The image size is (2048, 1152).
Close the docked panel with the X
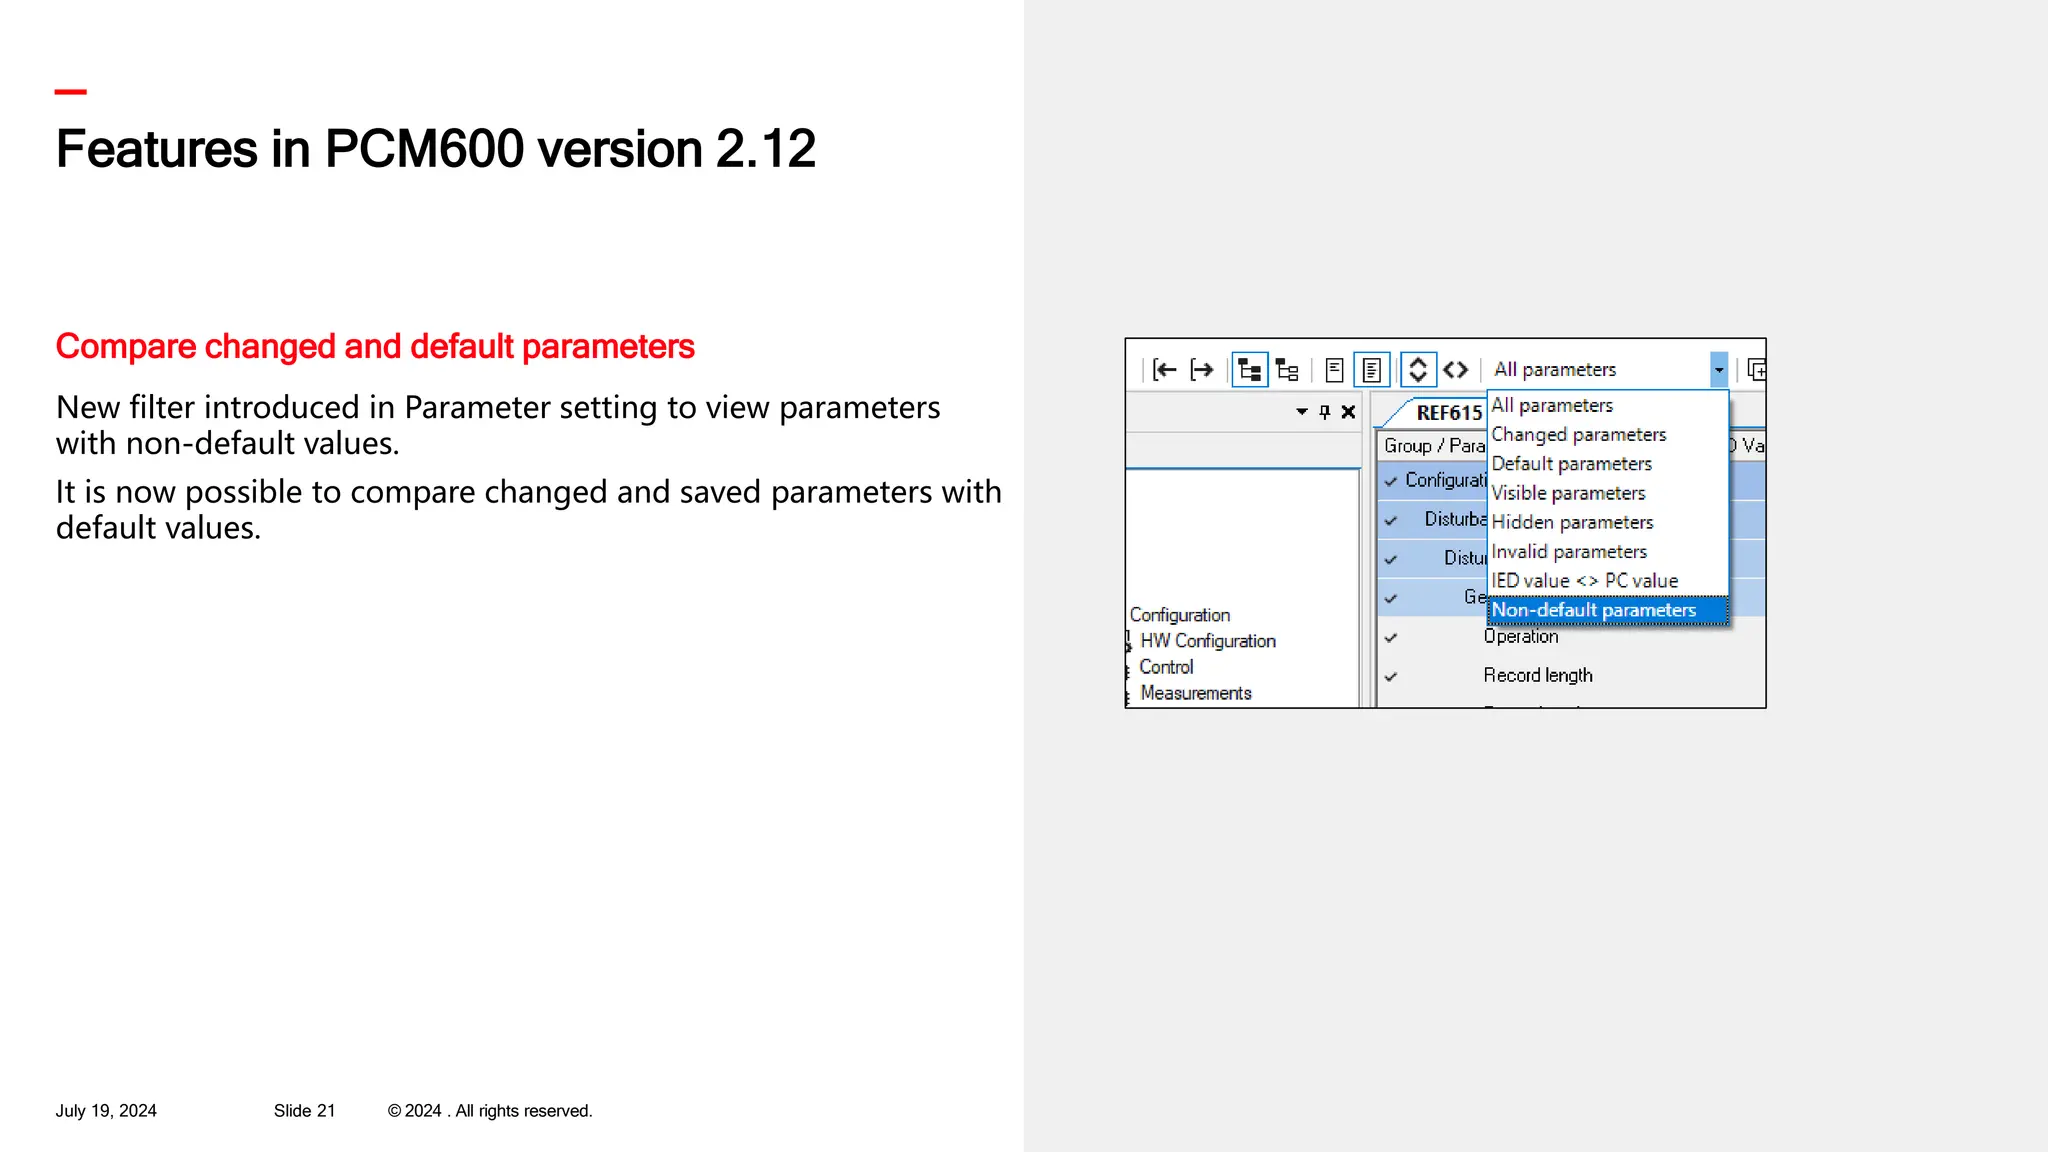pos(1348,412)
